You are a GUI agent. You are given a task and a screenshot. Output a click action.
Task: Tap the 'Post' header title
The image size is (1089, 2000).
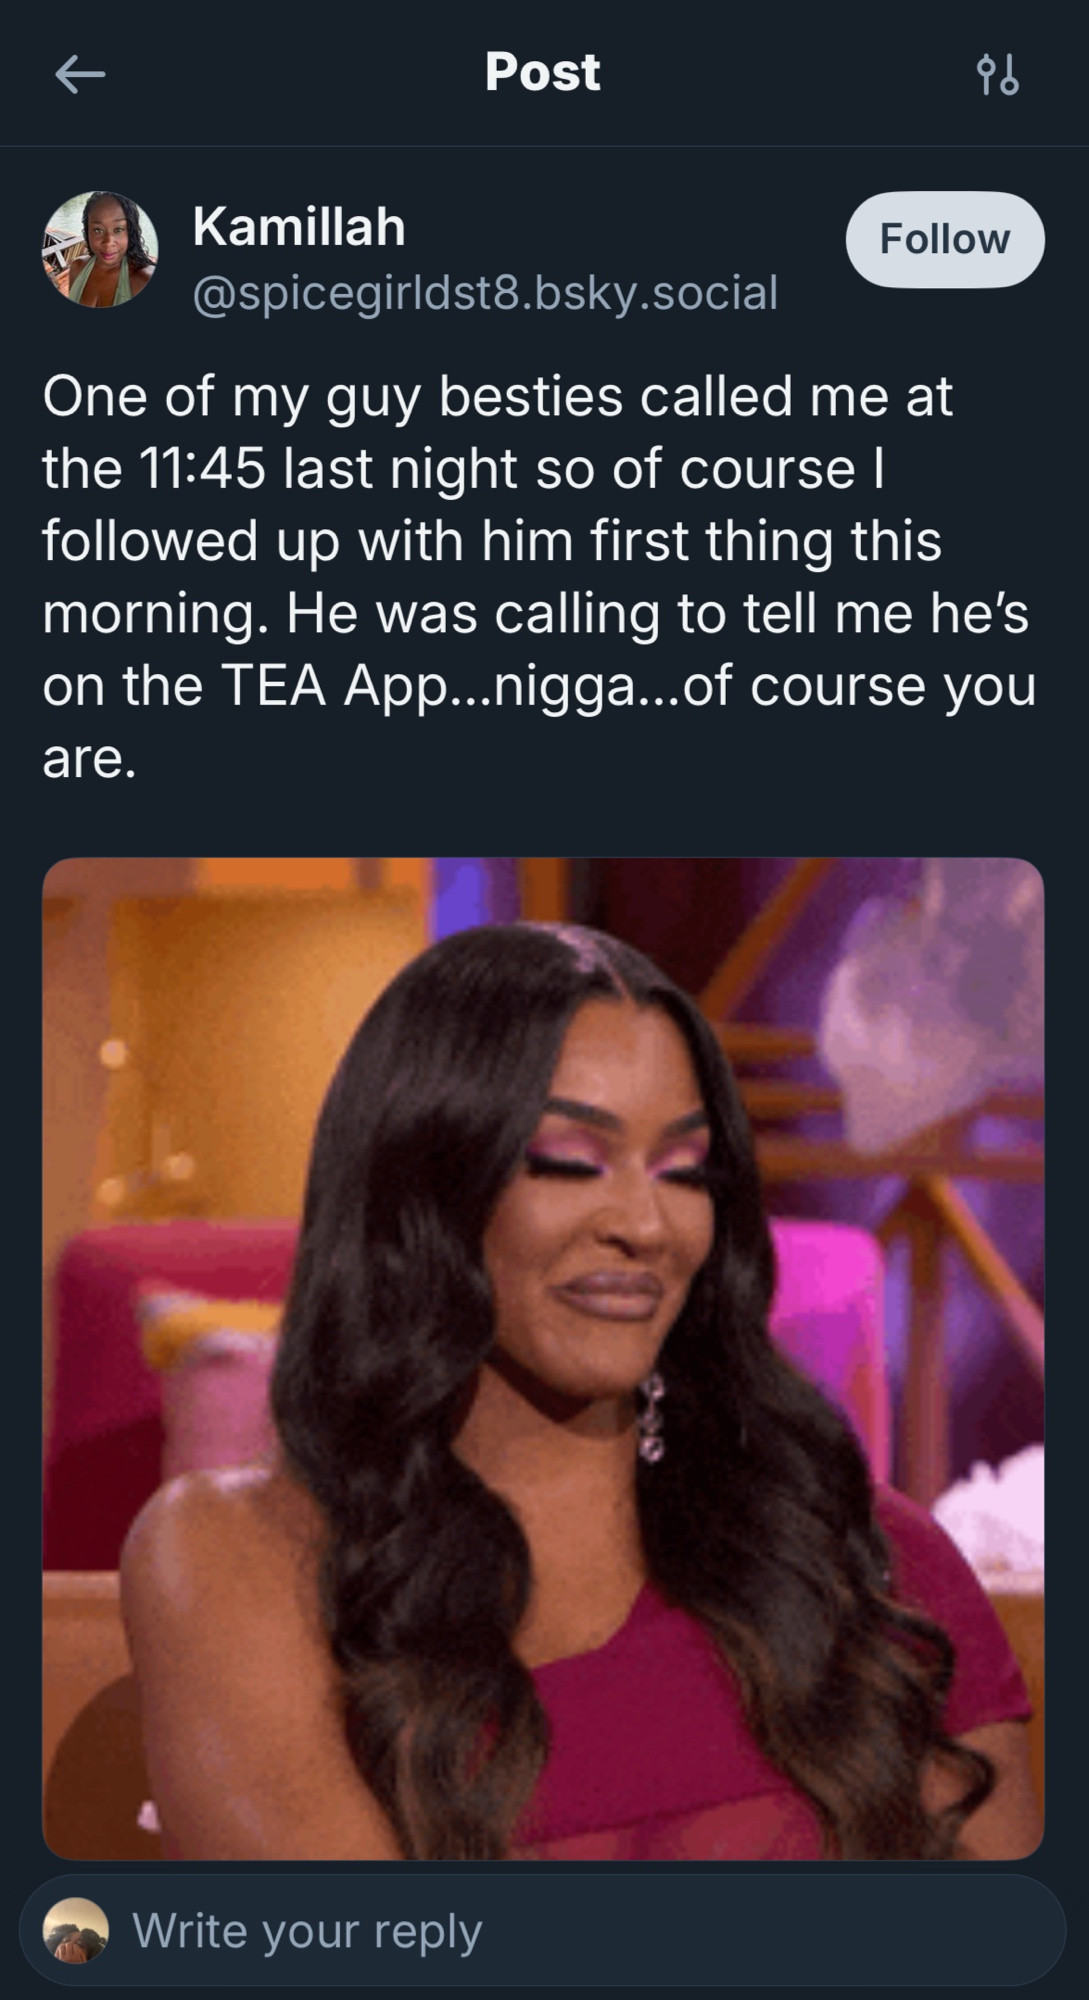pyautogui.click(x=543, y=72)
